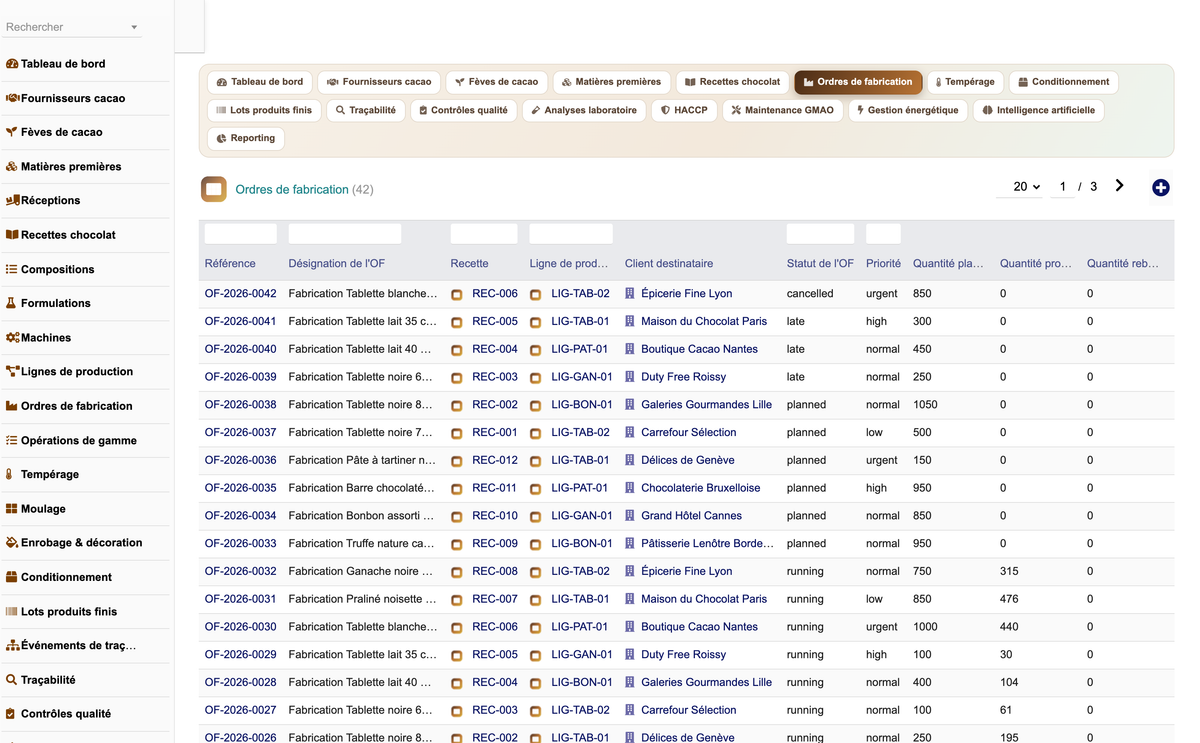Open Matières premières tab
The width and height of the screenshot is (1200, 743).
611,82
